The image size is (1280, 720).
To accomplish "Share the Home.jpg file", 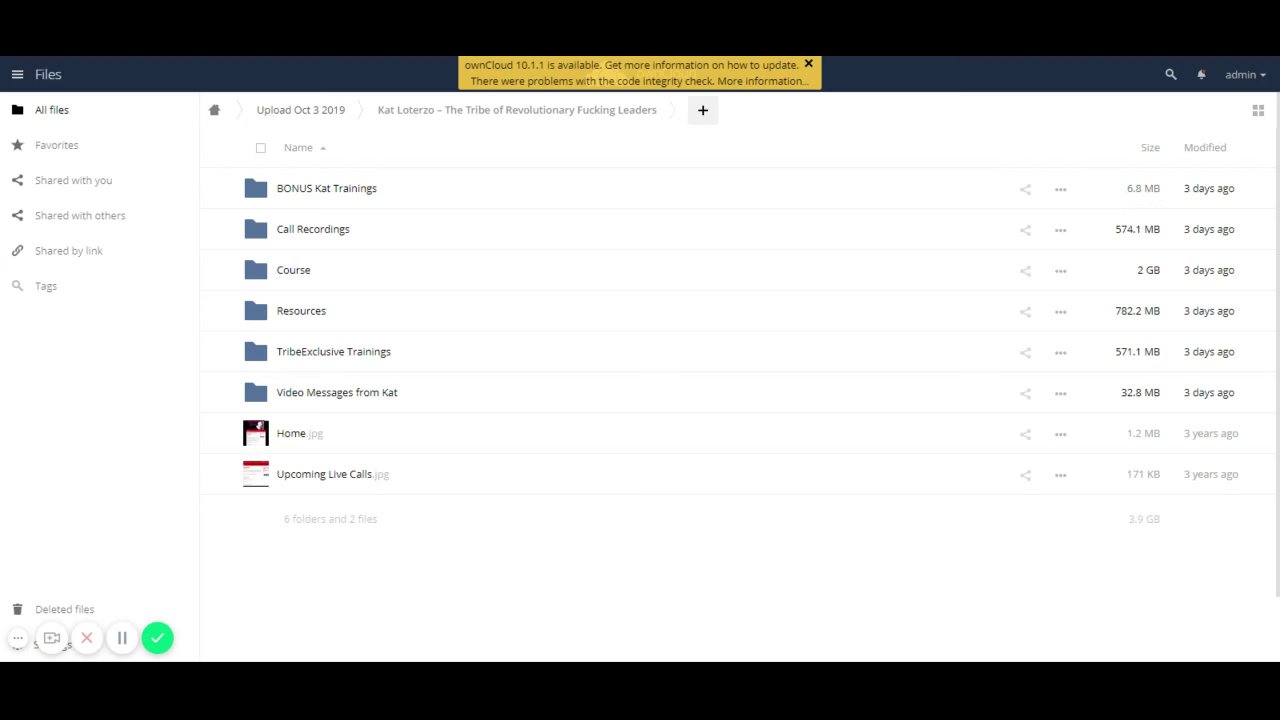I will tap(1025, 434).
